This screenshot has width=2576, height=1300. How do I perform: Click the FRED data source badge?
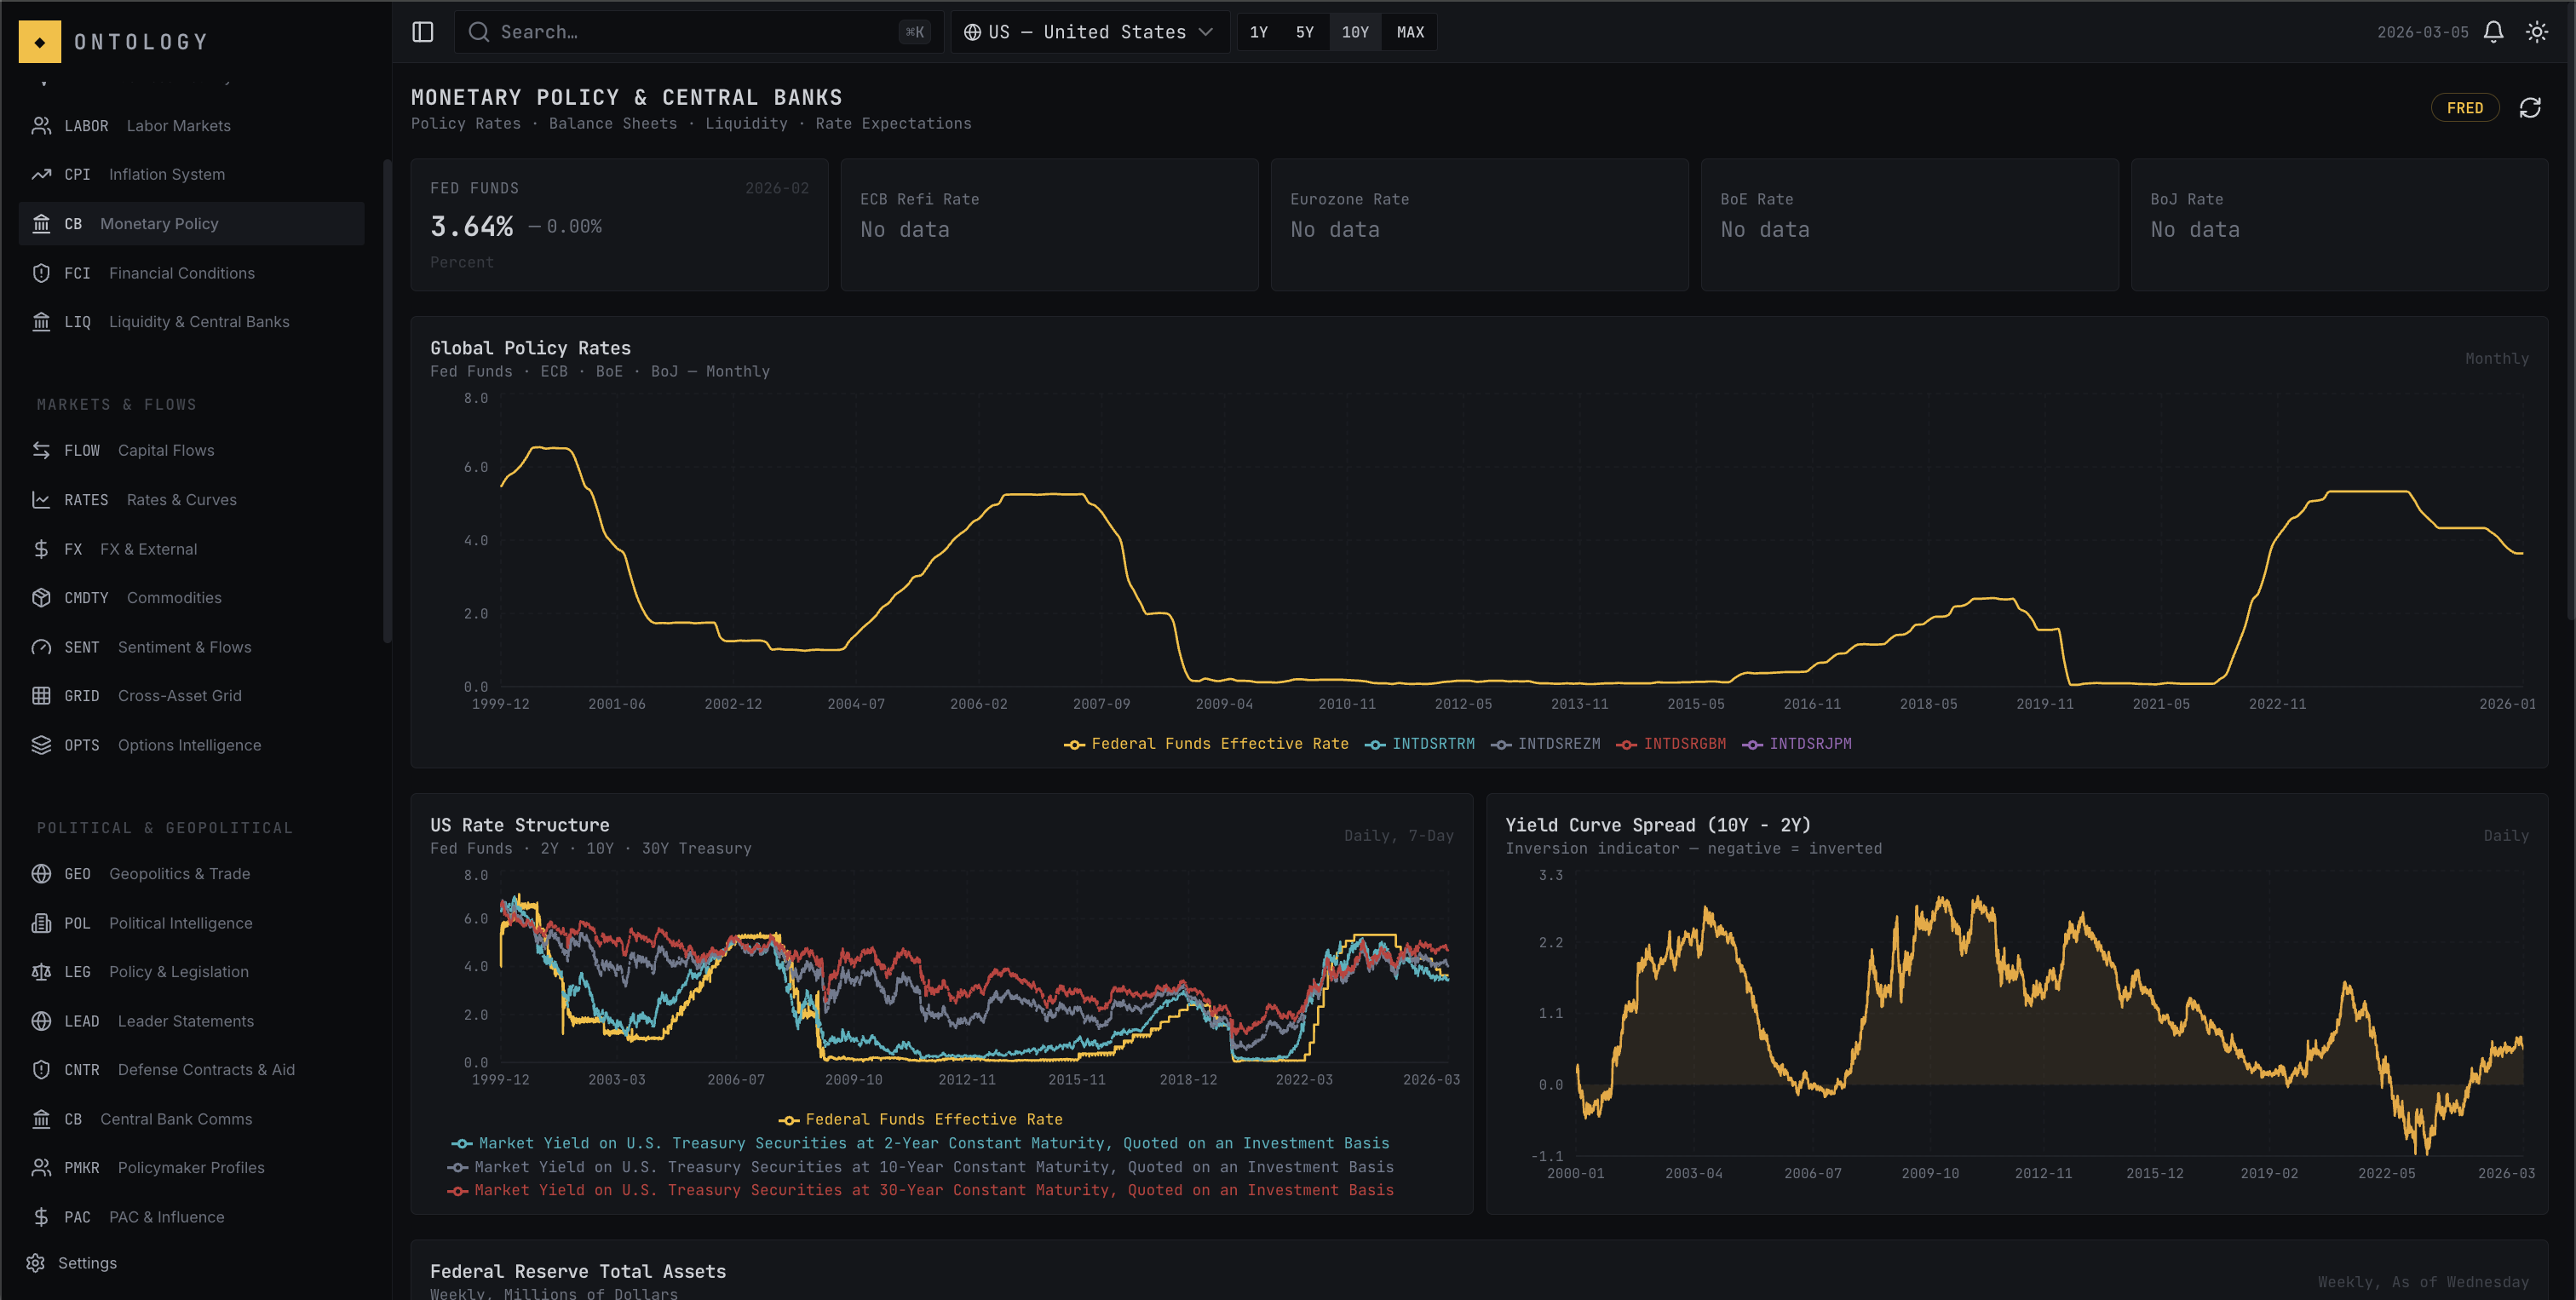[2465, 107]
